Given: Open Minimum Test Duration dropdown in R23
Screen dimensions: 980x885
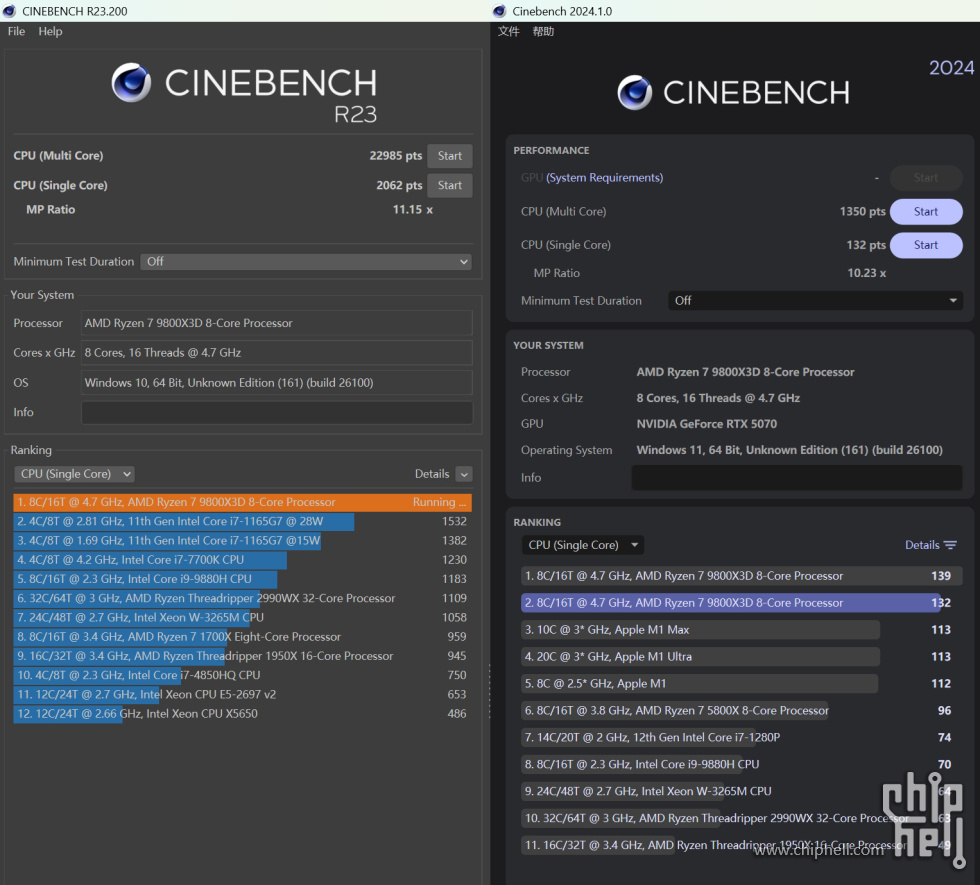Looking at the screenshot, I should (x=306, y=262).
